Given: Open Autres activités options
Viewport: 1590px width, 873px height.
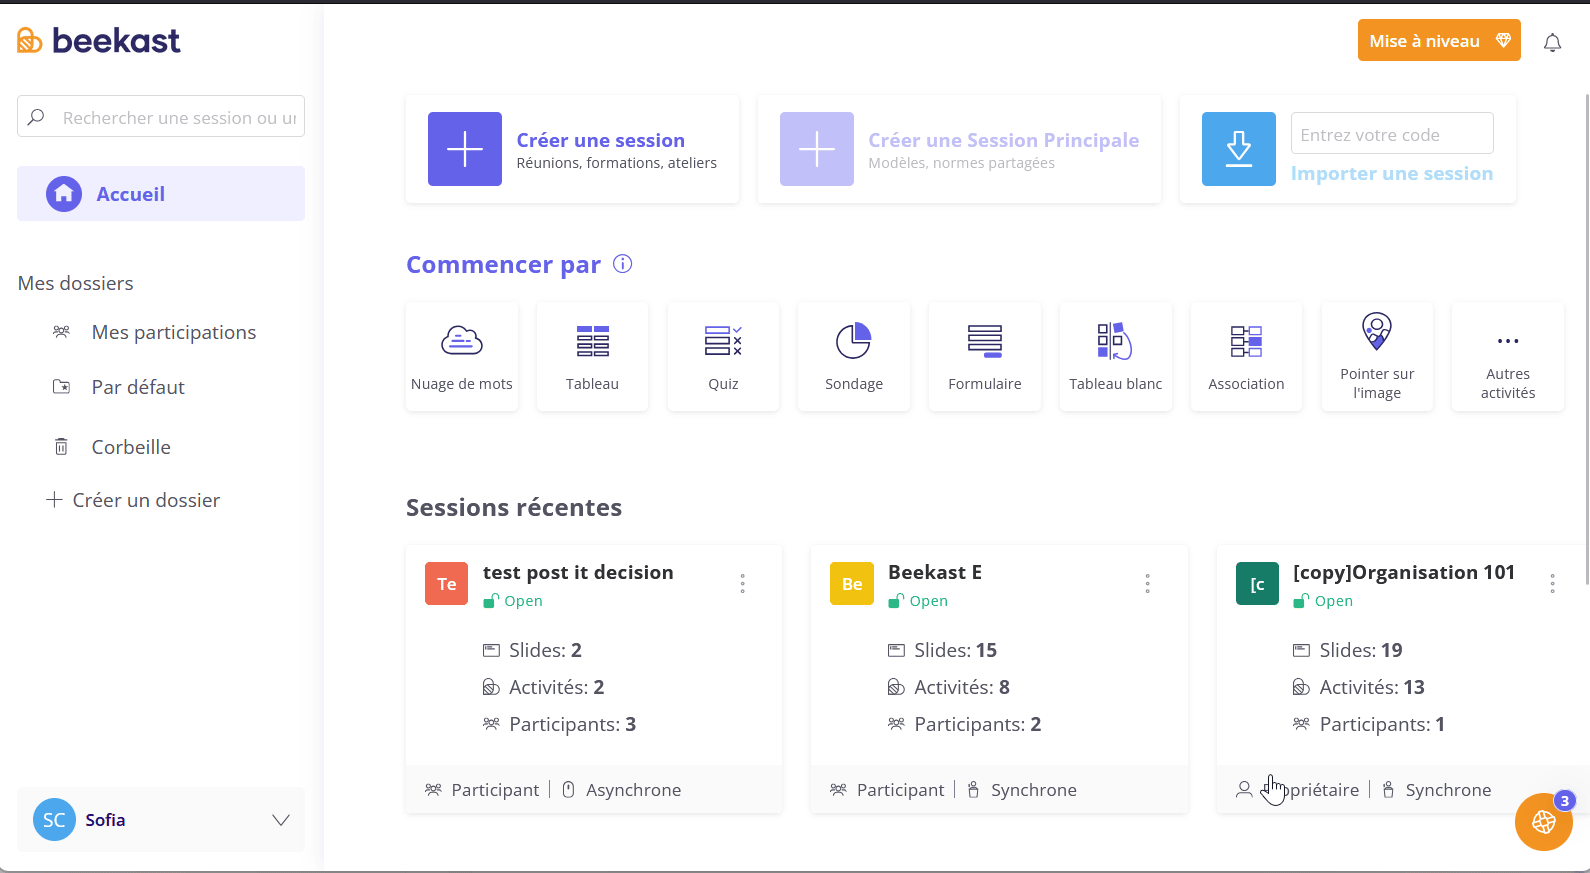Looking at the screenshot, I should point(1508,357).
